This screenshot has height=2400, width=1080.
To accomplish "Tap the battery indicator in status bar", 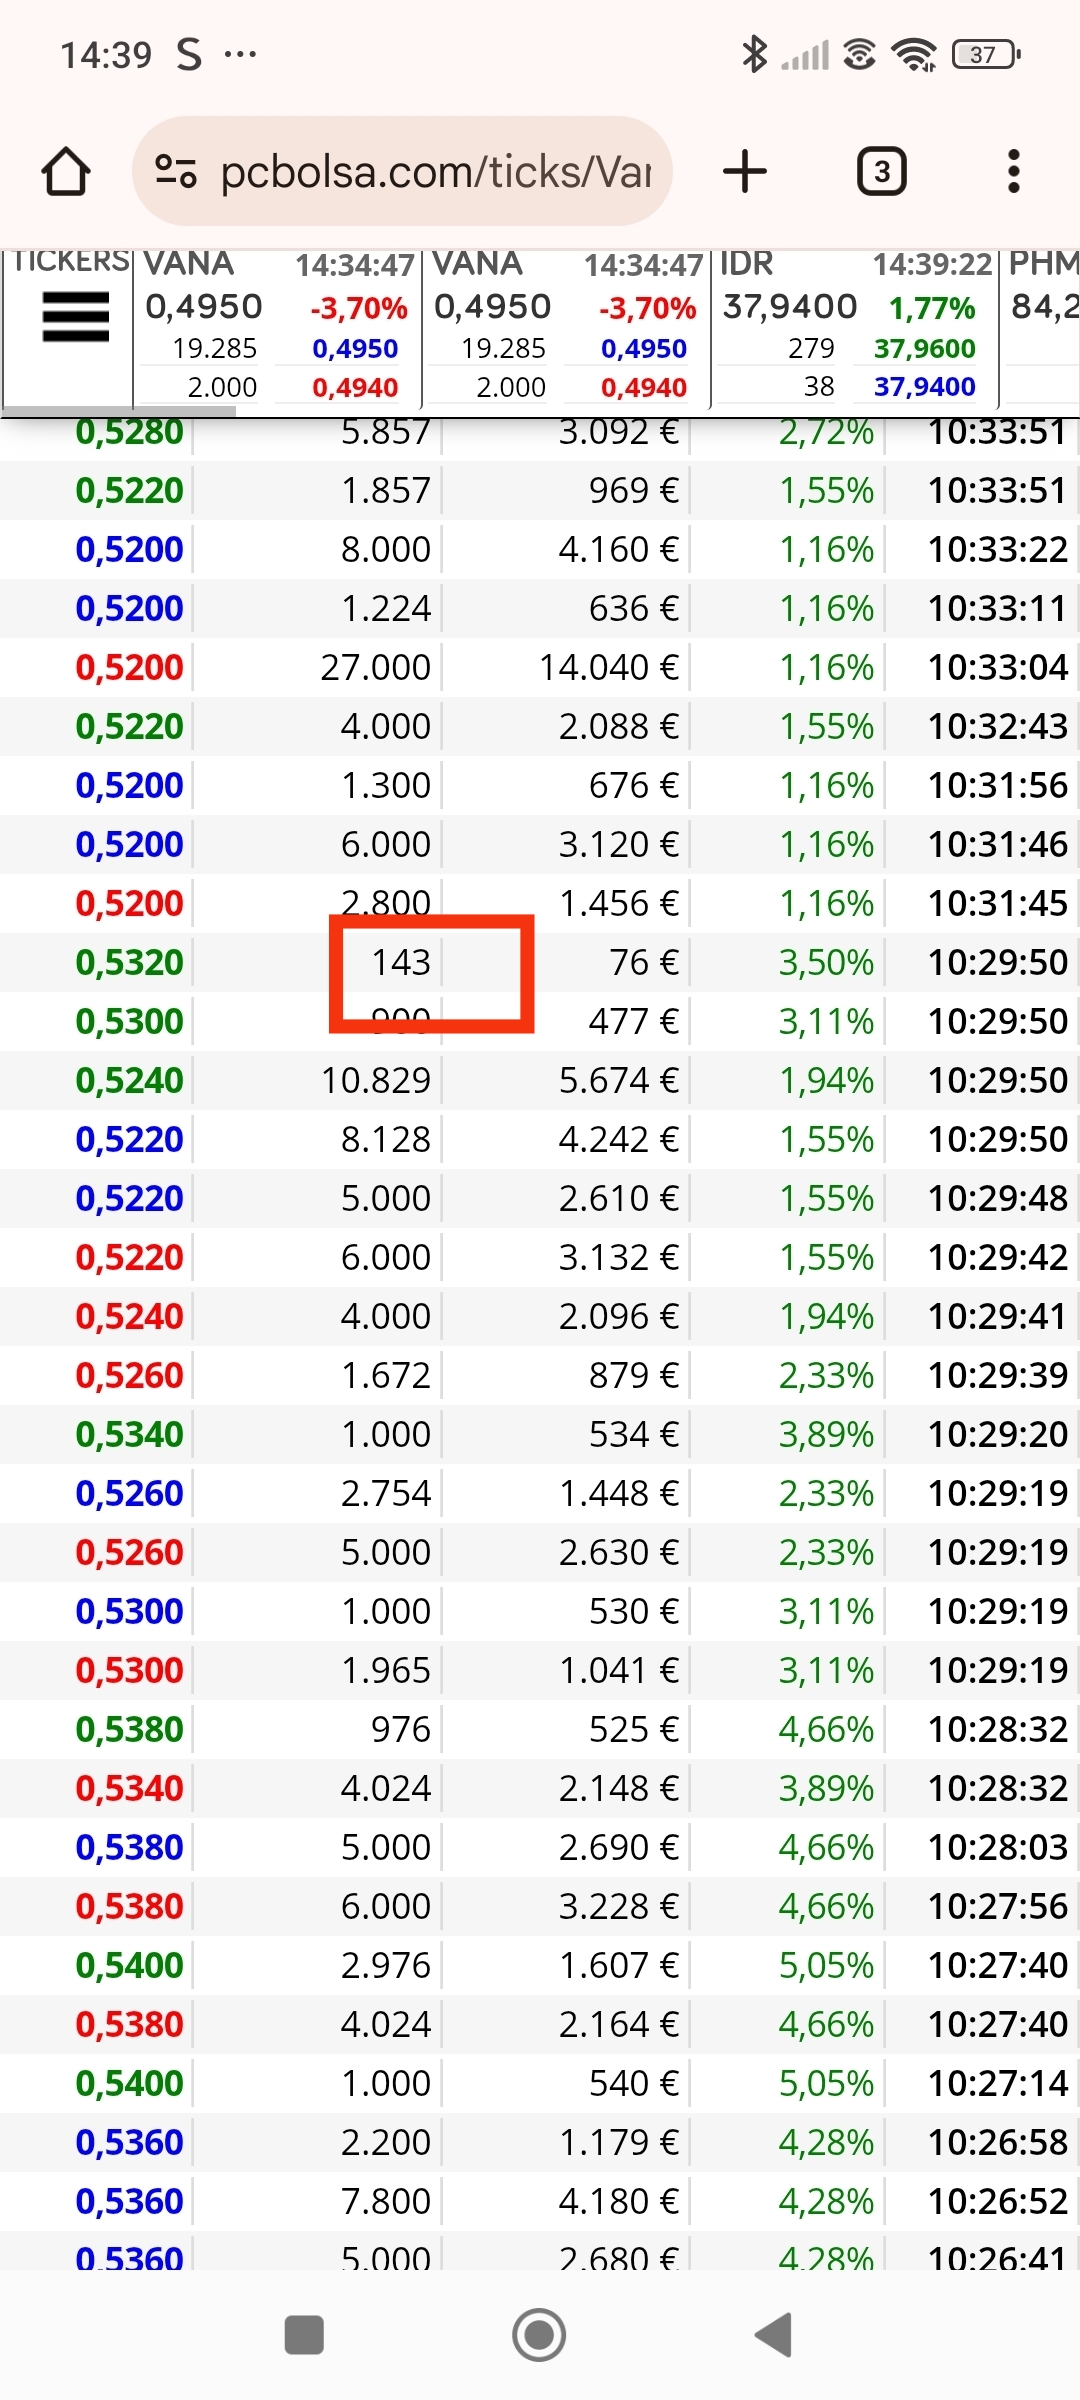I will (x=987, y=54).
